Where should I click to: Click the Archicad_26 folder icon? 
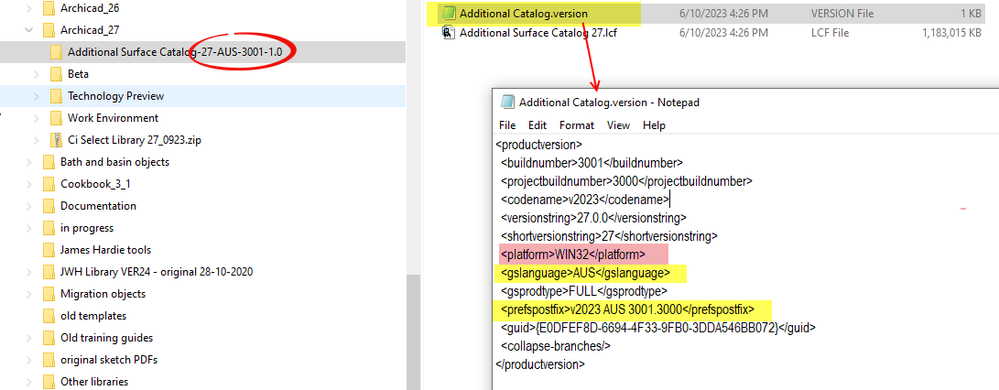tap(48, 8)
